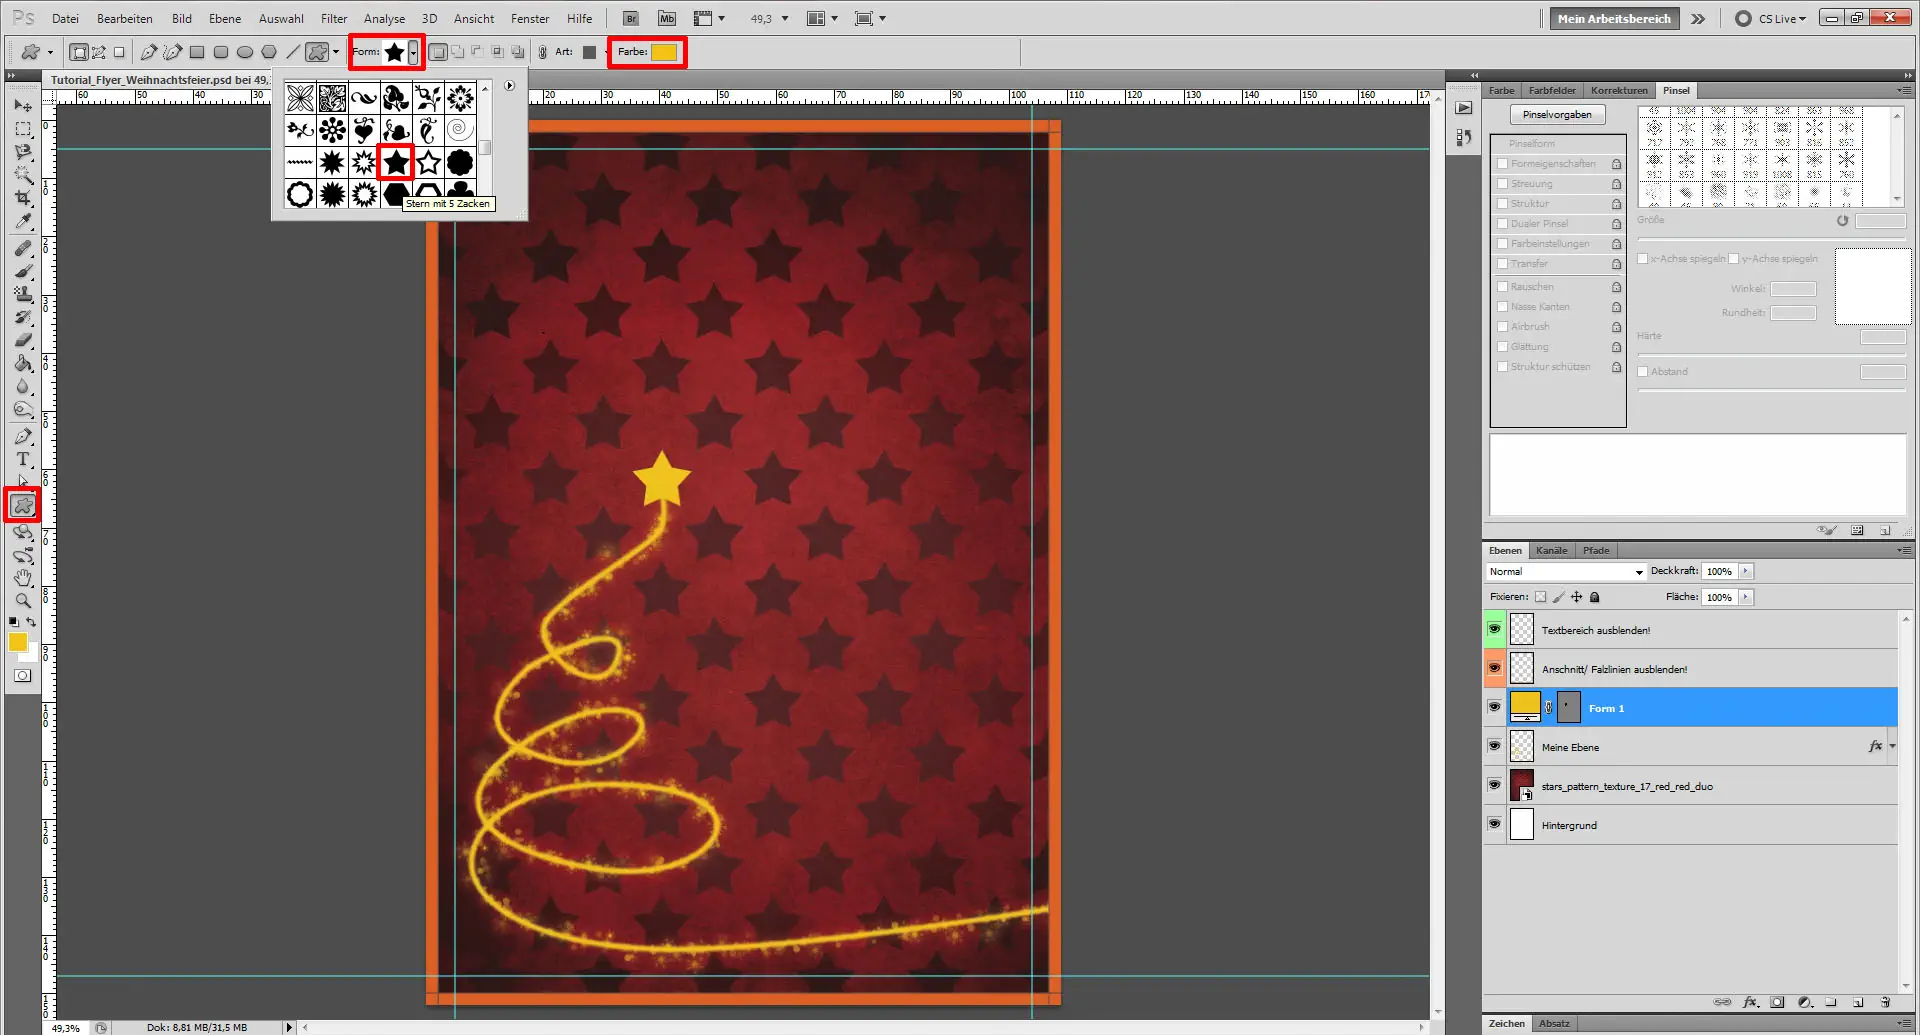The width and height of the screenshot is (1920, 1035).
Task: Toggle visibility of the Form 1 layer
Action: [x=1494, y=707]
